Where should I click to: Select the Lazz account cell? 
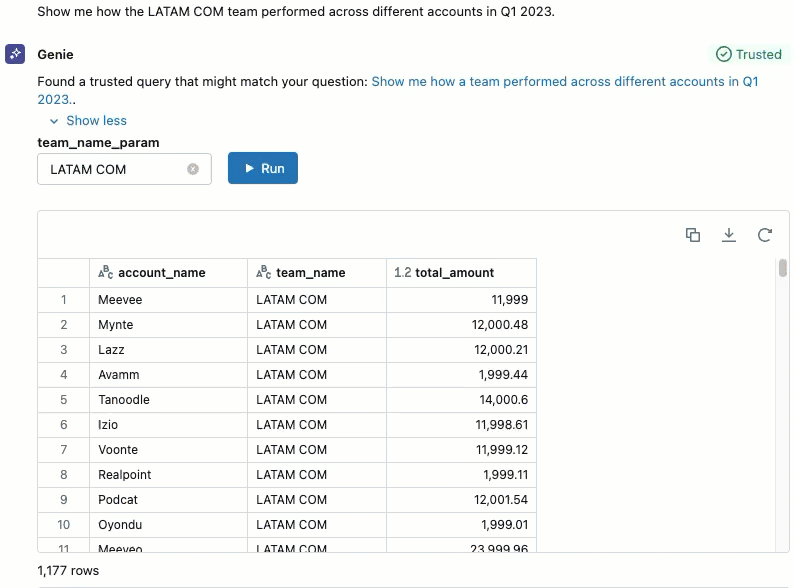(169, 350)
